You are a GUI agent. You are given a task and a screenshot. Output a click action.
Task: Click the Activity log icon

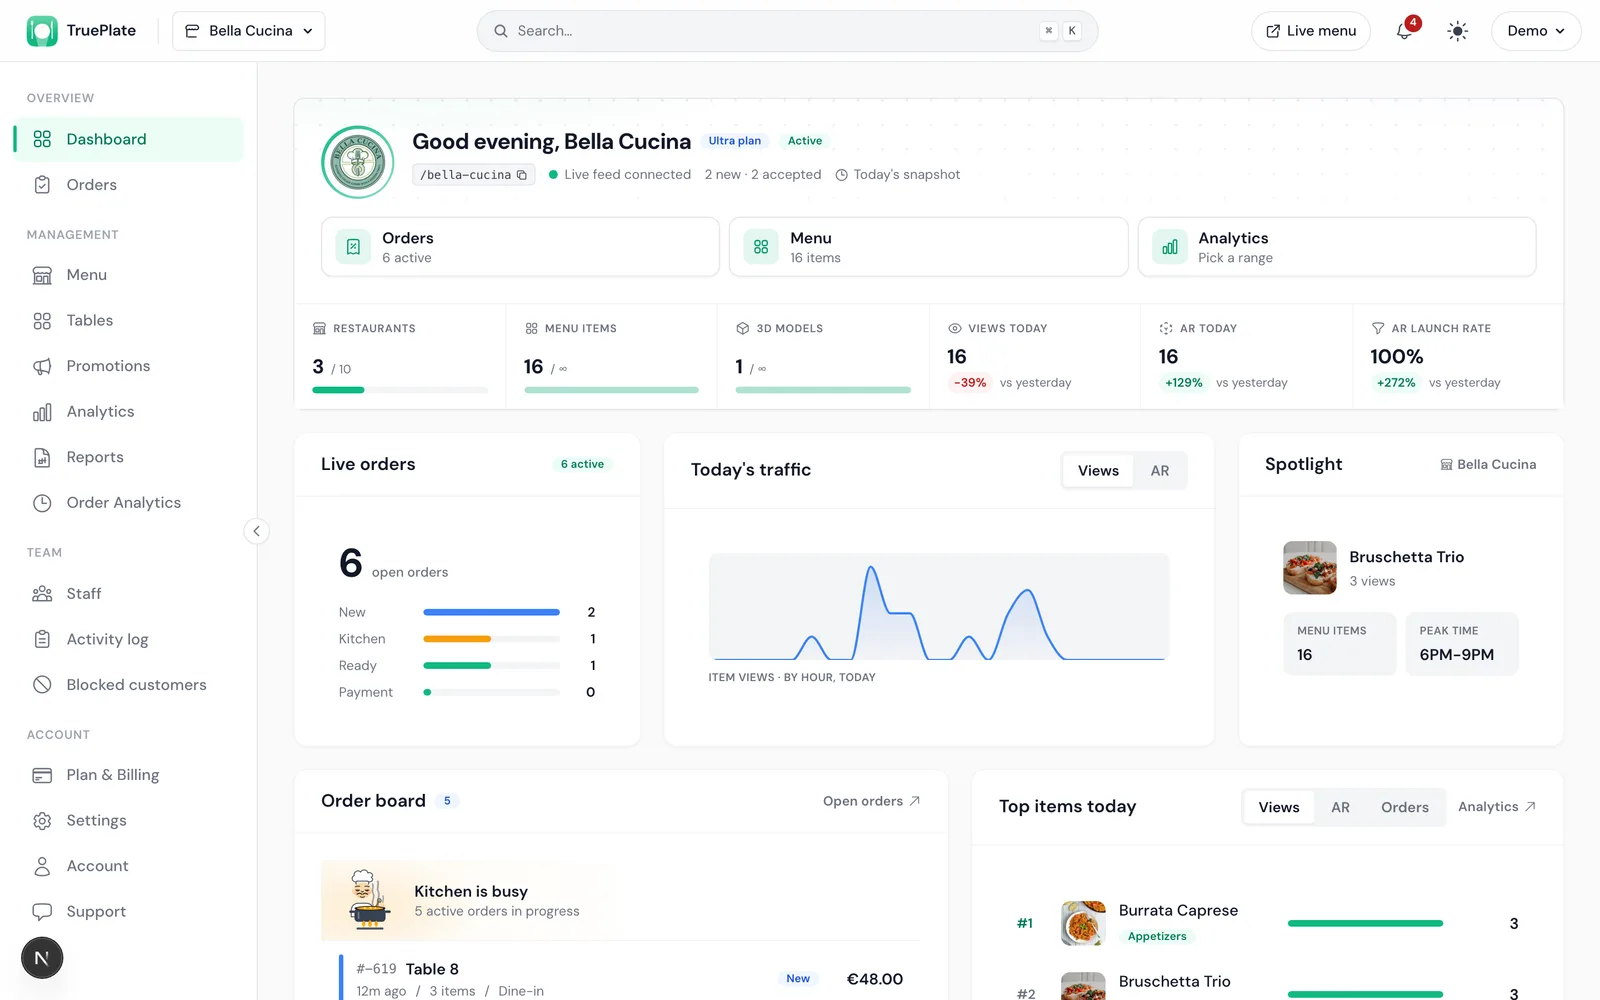pos(42,639)
